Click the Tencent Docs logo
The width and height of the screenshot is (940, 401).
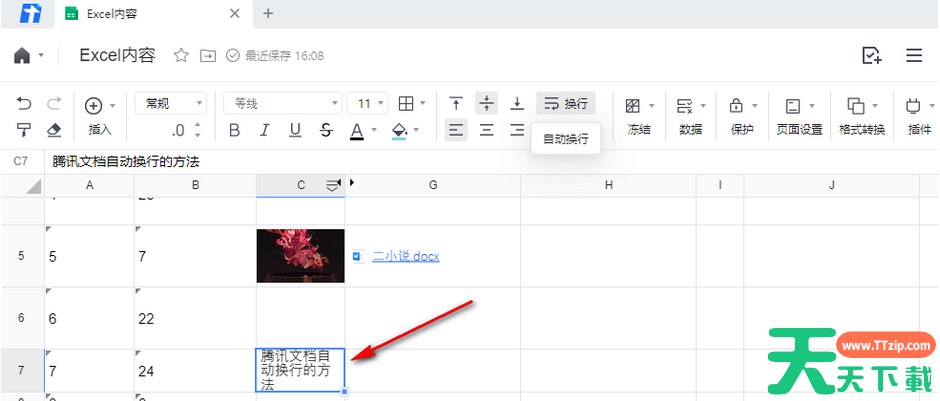coord(31,13)
